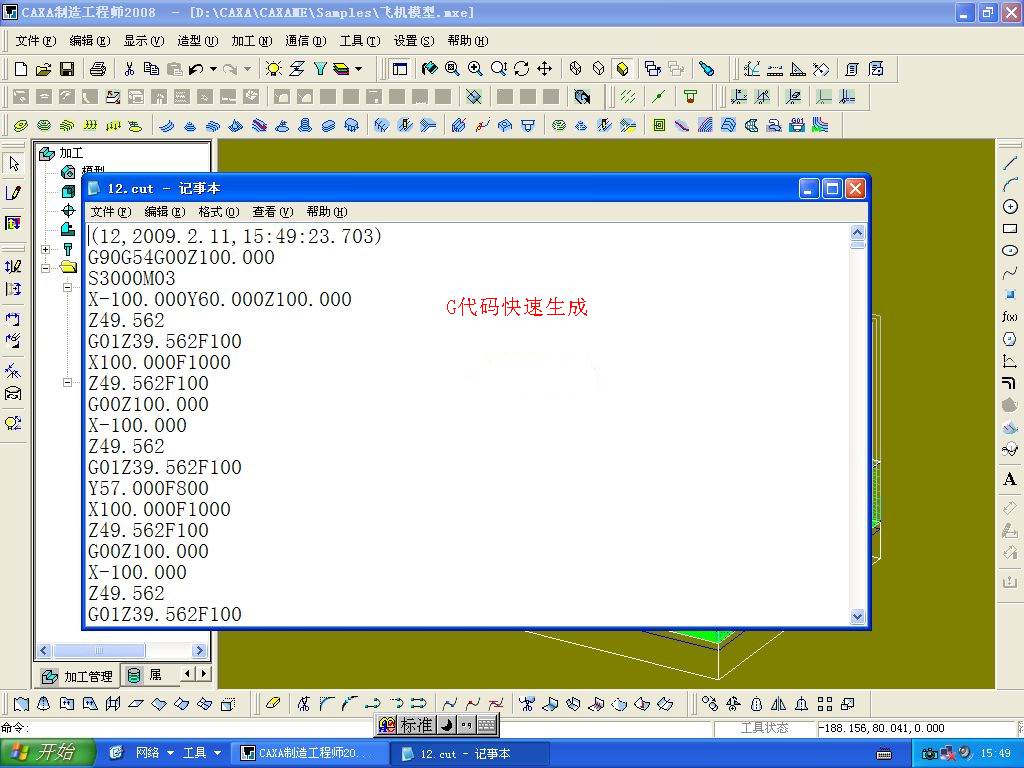
Task: Click 12.cut 记事本 taskbar button
Action: point(468,753)
